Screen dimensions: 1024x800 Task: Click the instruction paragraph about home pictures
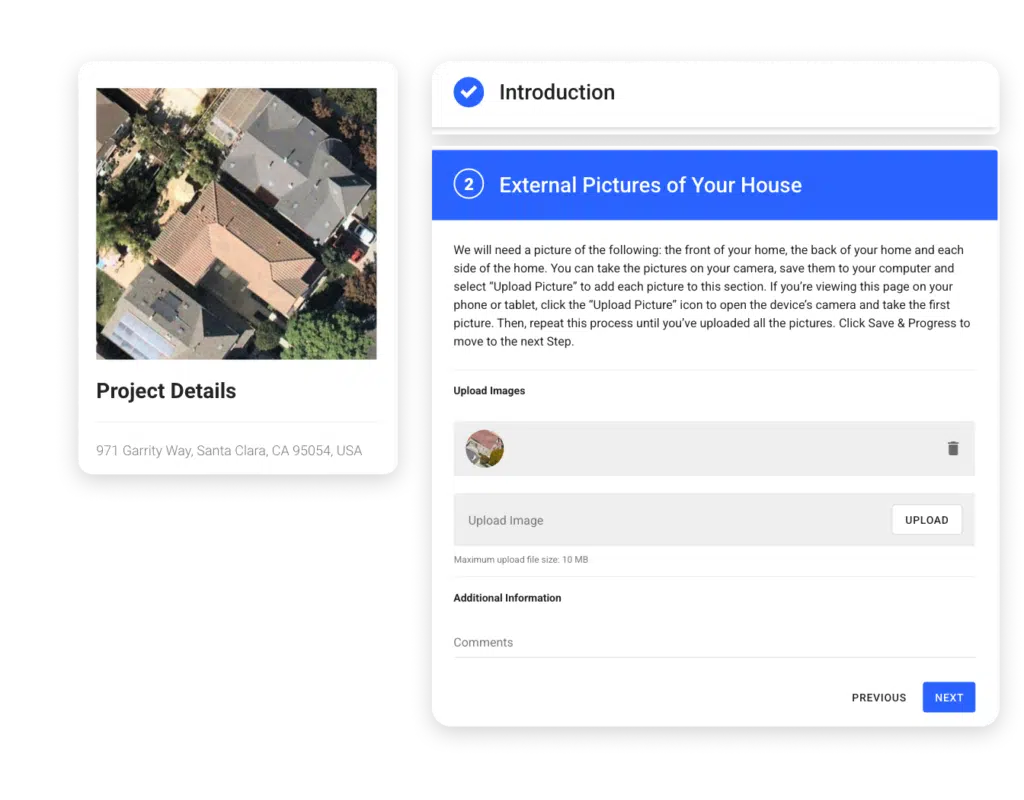[712, 296]
